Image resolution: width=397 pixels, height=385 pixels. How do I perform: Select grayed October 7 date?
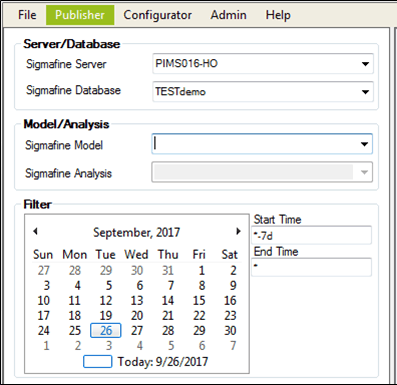point(233,346)
